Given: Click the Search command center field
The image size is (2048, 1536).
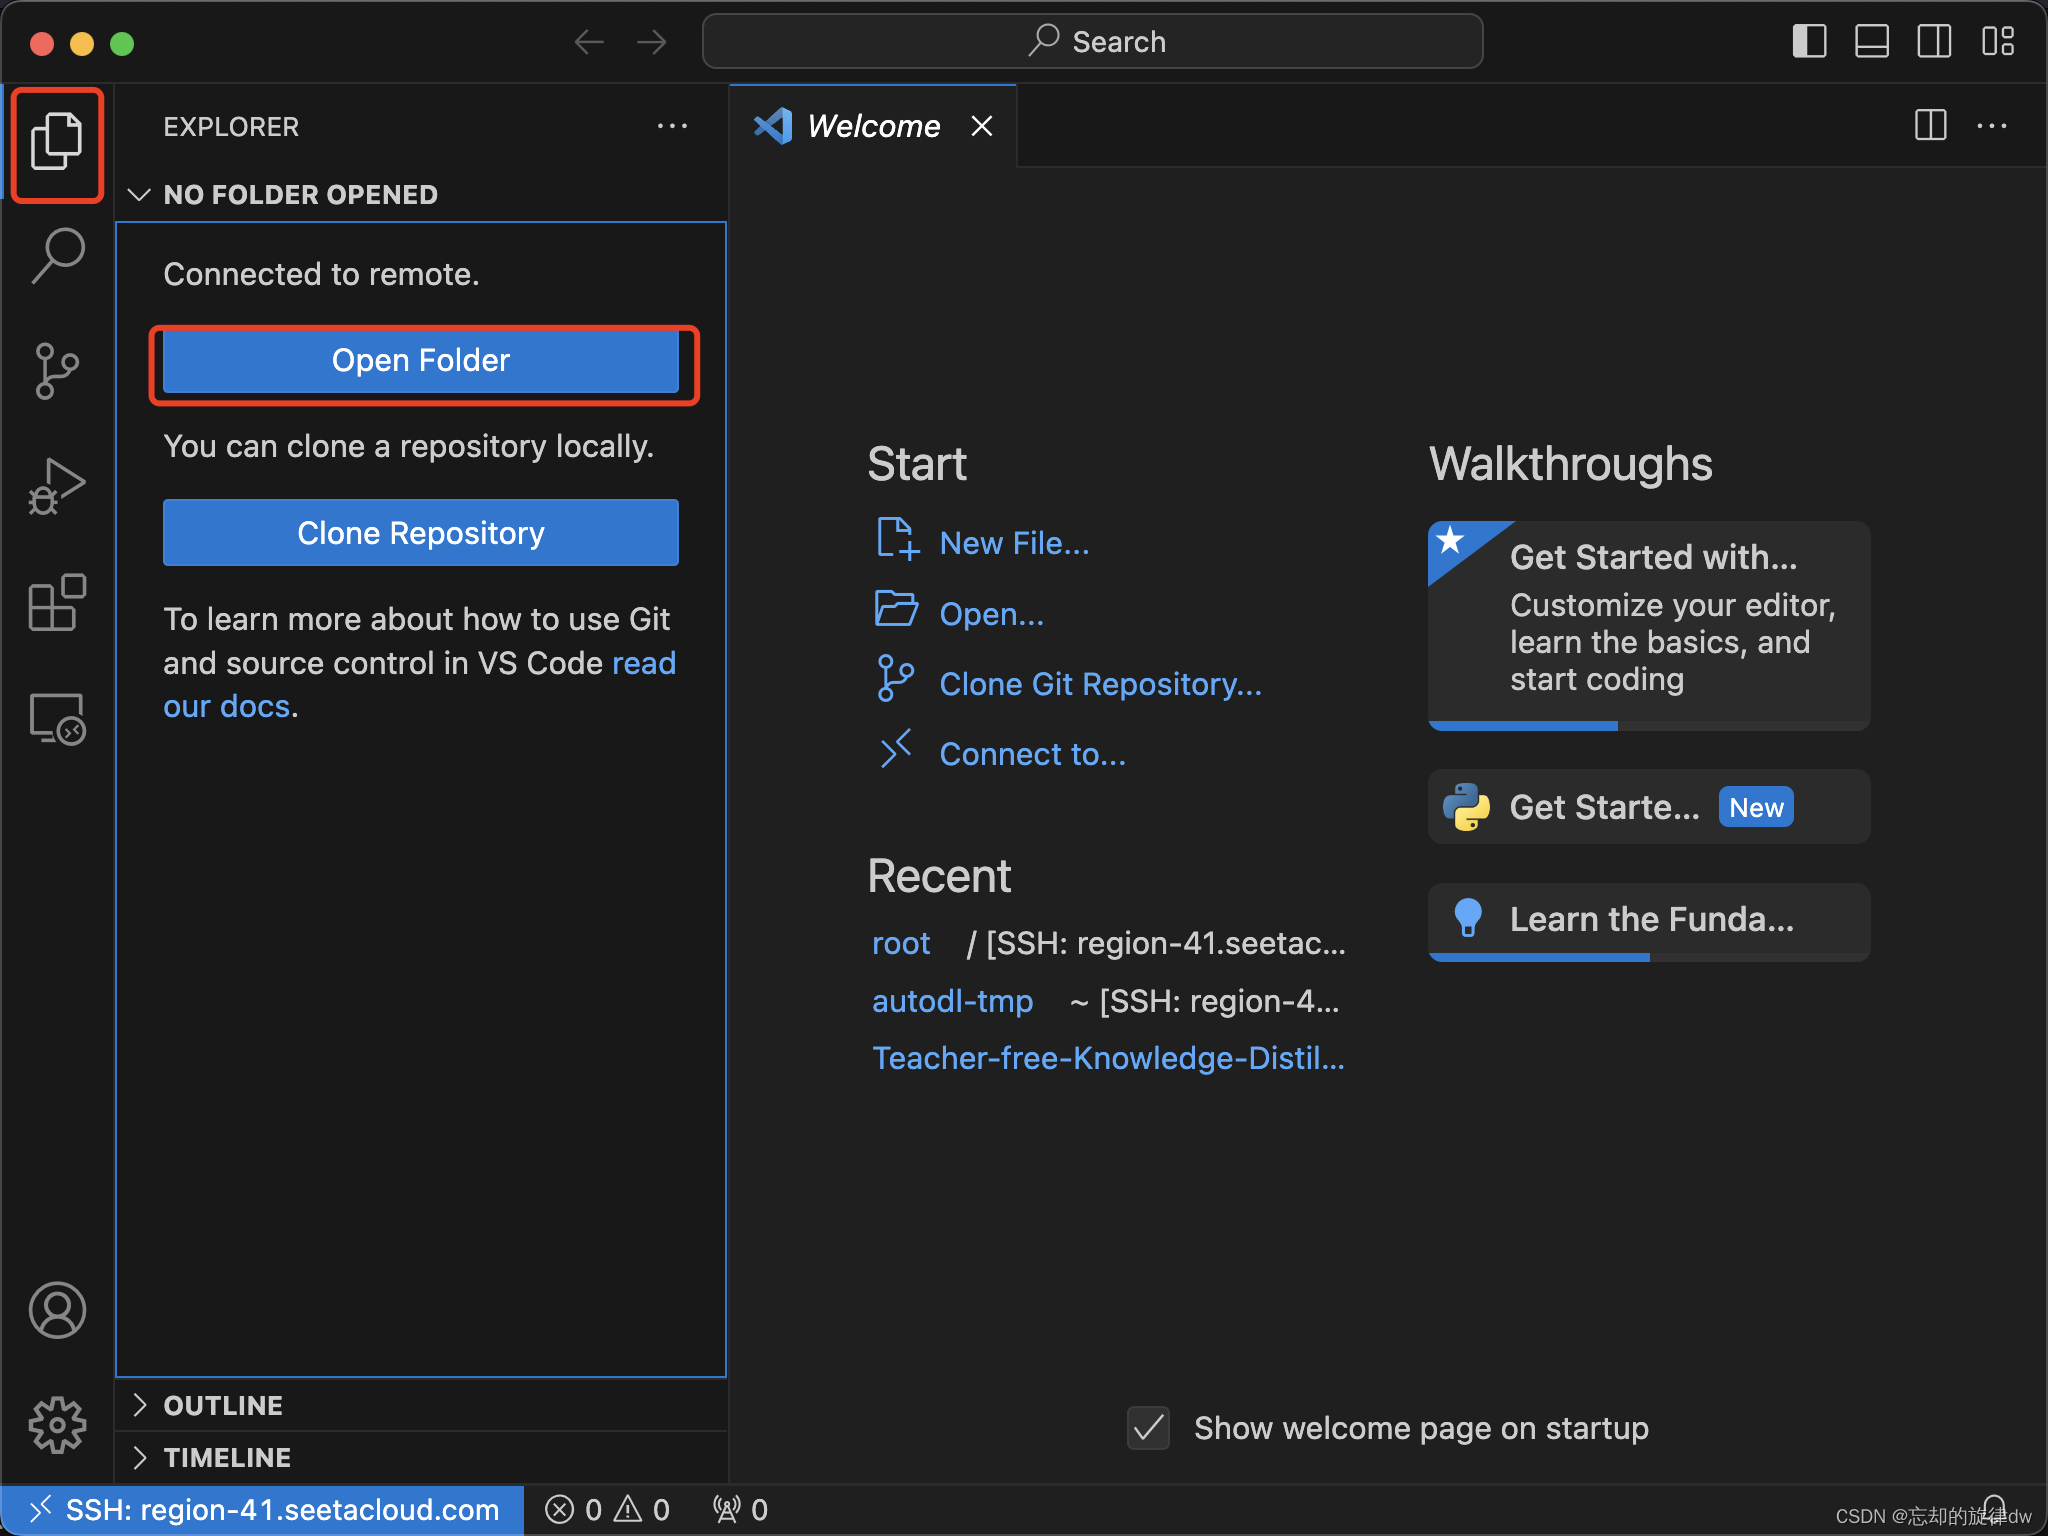Looking at the screenshot, I should [1092, 42].
